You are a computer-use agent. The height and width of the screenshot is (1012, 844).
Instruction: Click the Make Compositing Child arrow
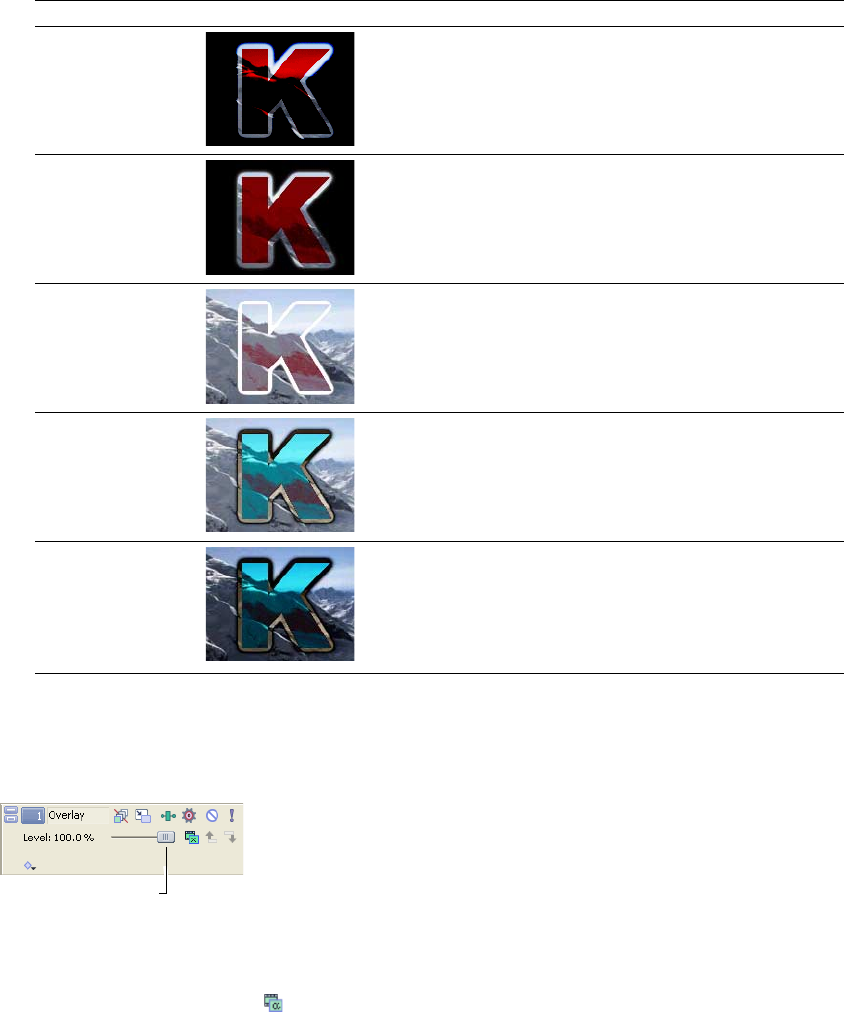[231, 837]
